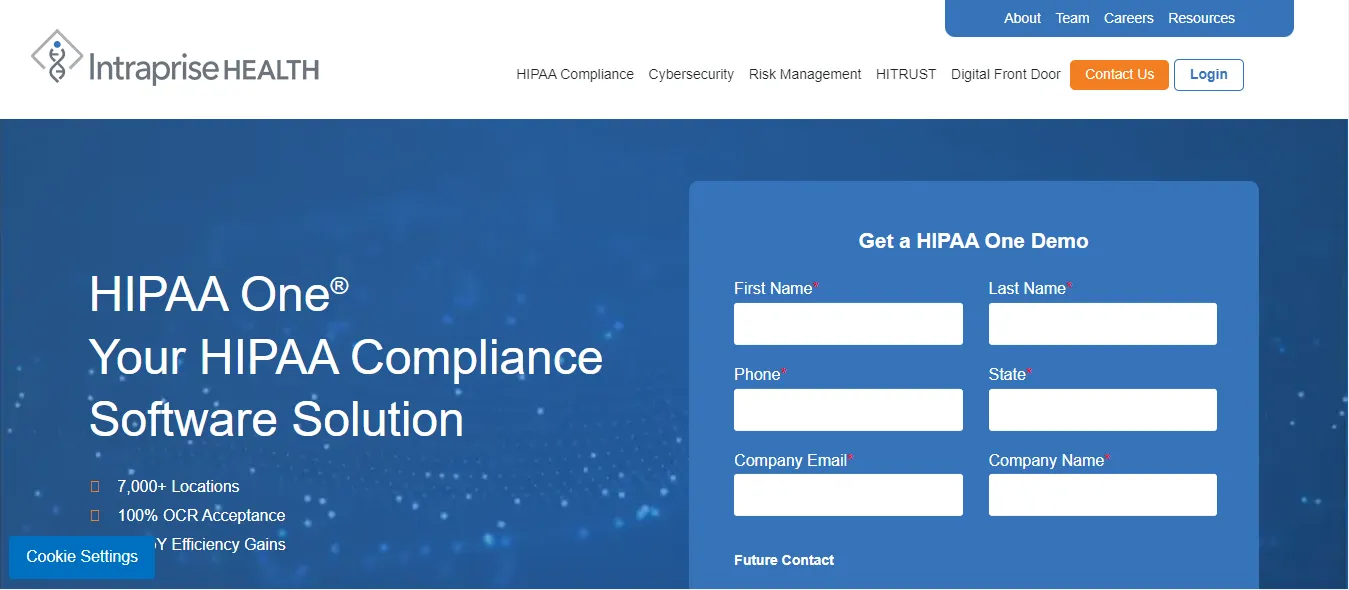Open the Risk Management menu

pos(805,74)
